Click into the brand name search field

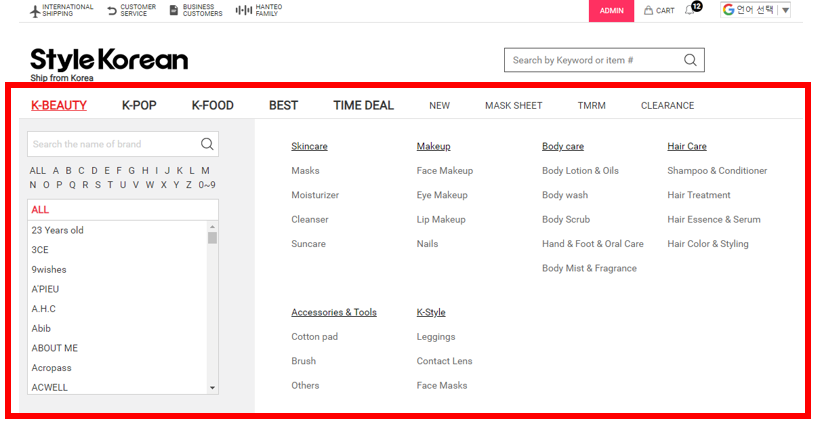[112, 144]
